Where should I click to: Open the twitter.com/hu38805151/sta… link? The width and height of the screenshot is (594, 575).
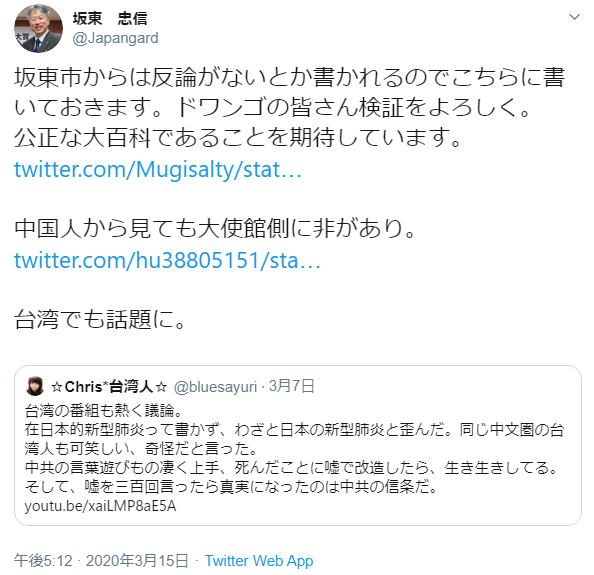click(167, 261)
